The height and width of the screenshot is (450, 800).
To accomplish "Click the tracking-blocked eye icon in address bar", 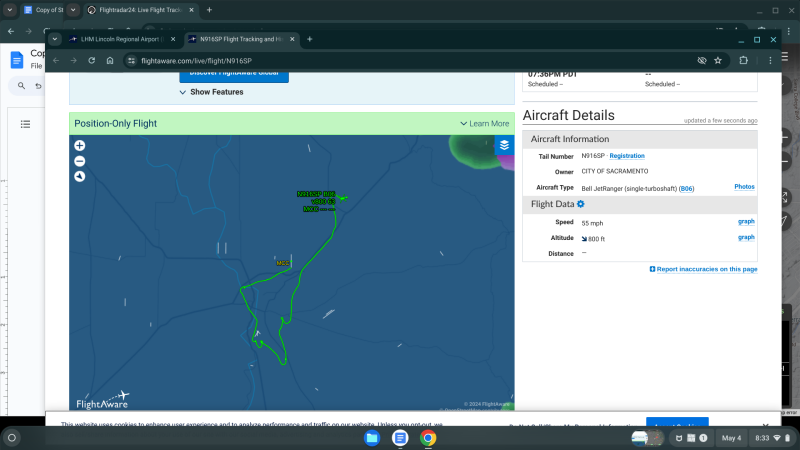I will (x=702, y=61).
